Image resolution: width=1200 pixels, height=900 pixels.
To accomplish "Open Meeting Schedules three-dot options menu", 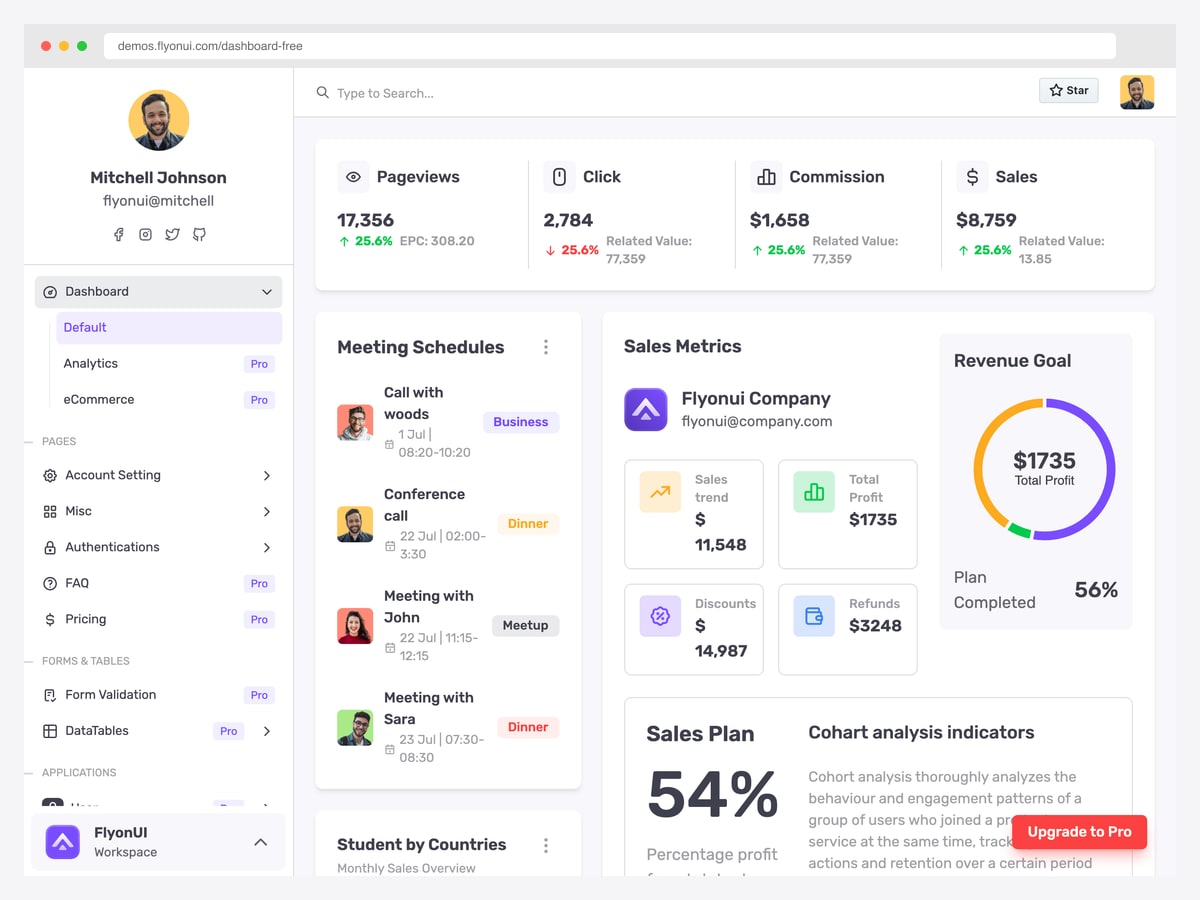I will [546, 347].
